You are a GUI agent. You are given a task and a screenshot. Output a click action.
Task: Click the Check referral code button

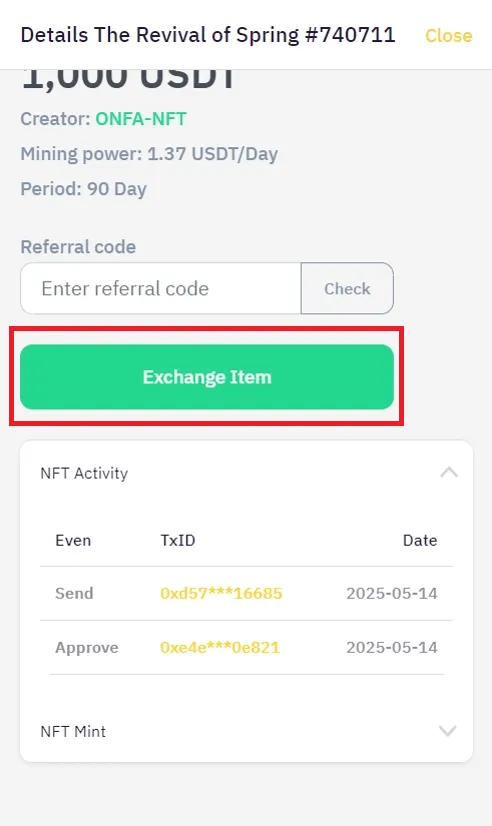(x=347, y=288)
